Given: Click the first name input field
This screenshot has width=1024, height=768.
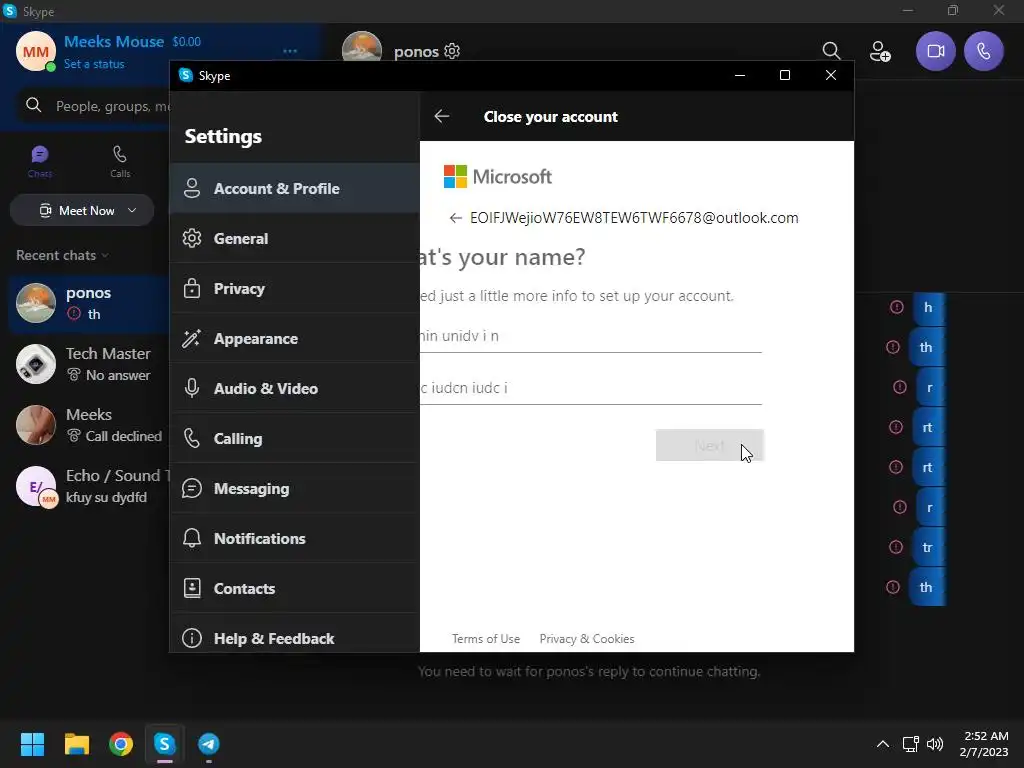Looking at the screenshot, I should coord(590,336).
